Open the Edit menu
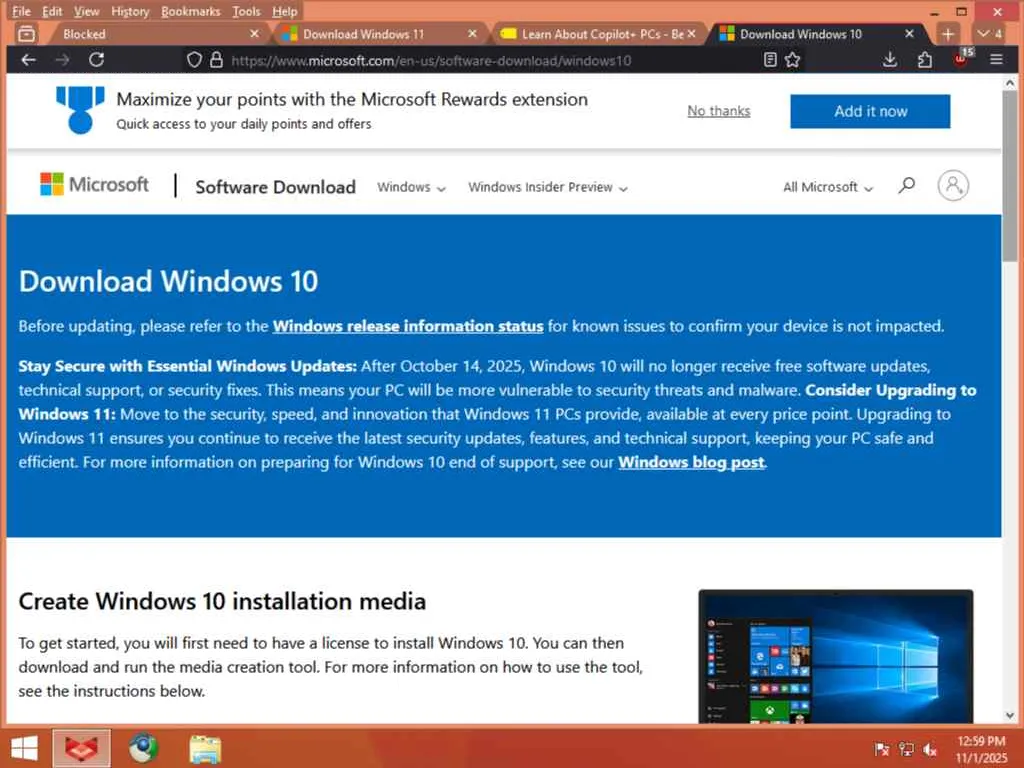The height and width of the screenshot is (768, 1024). click(52, 11)
